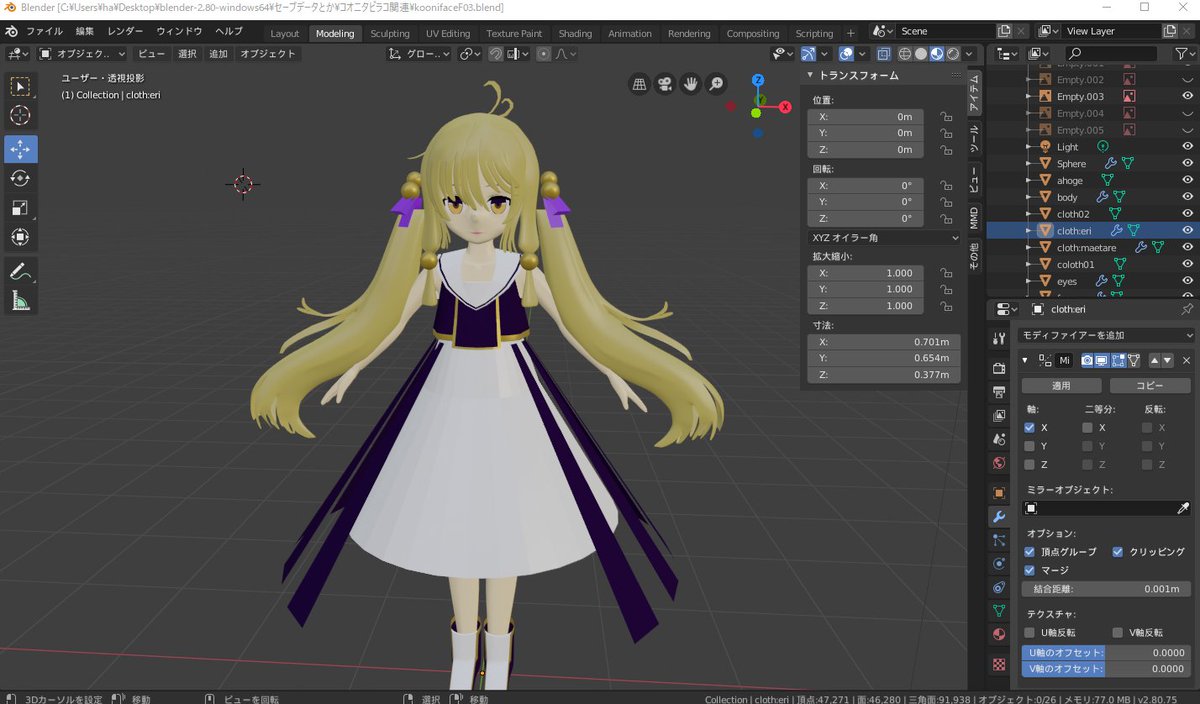Adjust the U軸のオフセット slider
The width and height of the screenshot is (1200, 704).
click(x=1106, y=652)
